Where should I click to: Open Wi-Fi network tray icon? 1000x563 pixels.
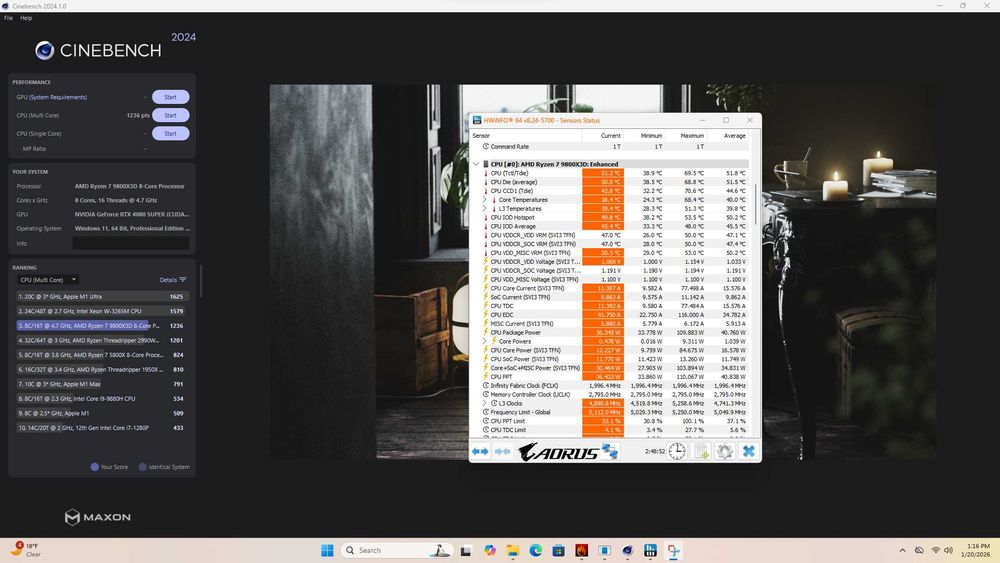click(936, 550)
